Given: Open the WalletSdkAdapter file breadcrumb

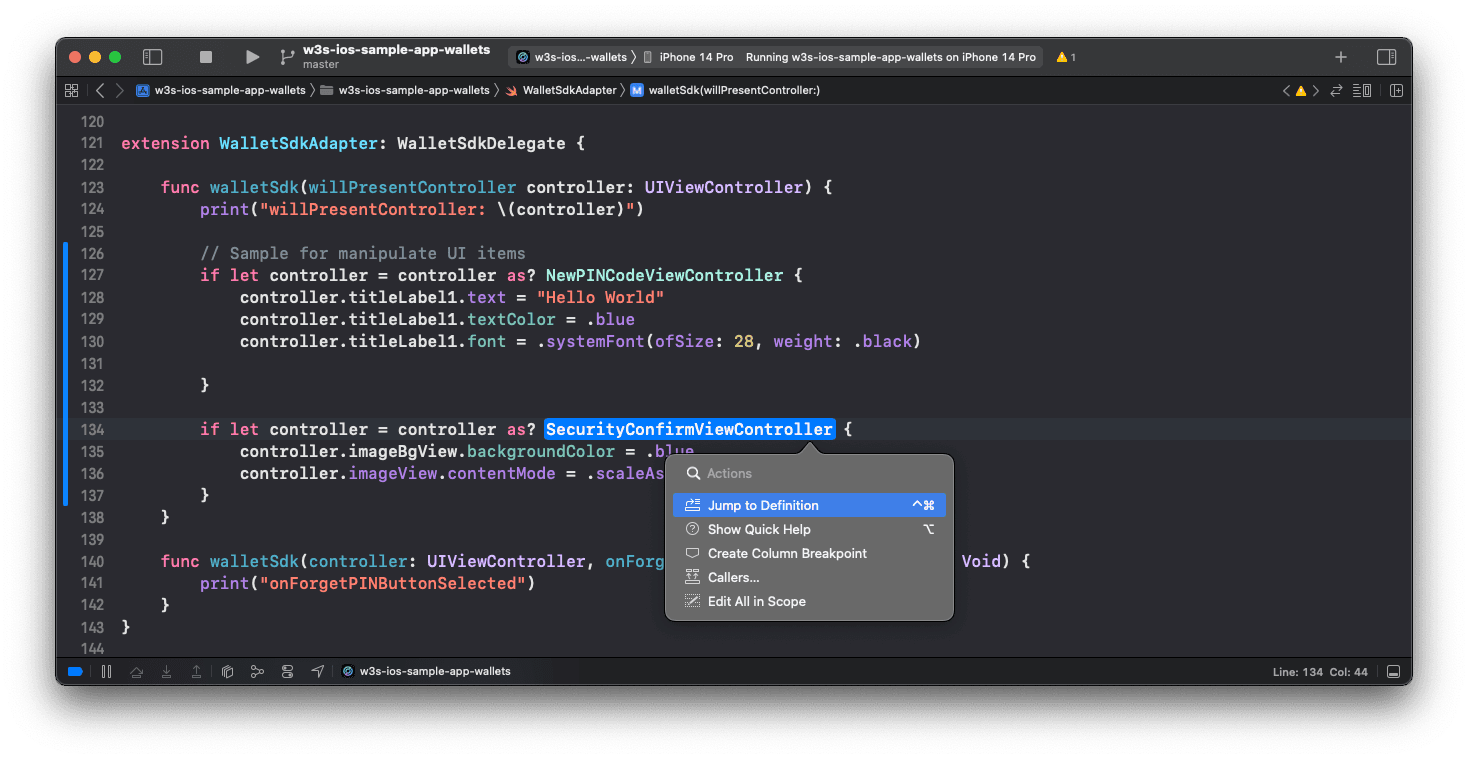Looking at the screenshot, I should [561, 90].
